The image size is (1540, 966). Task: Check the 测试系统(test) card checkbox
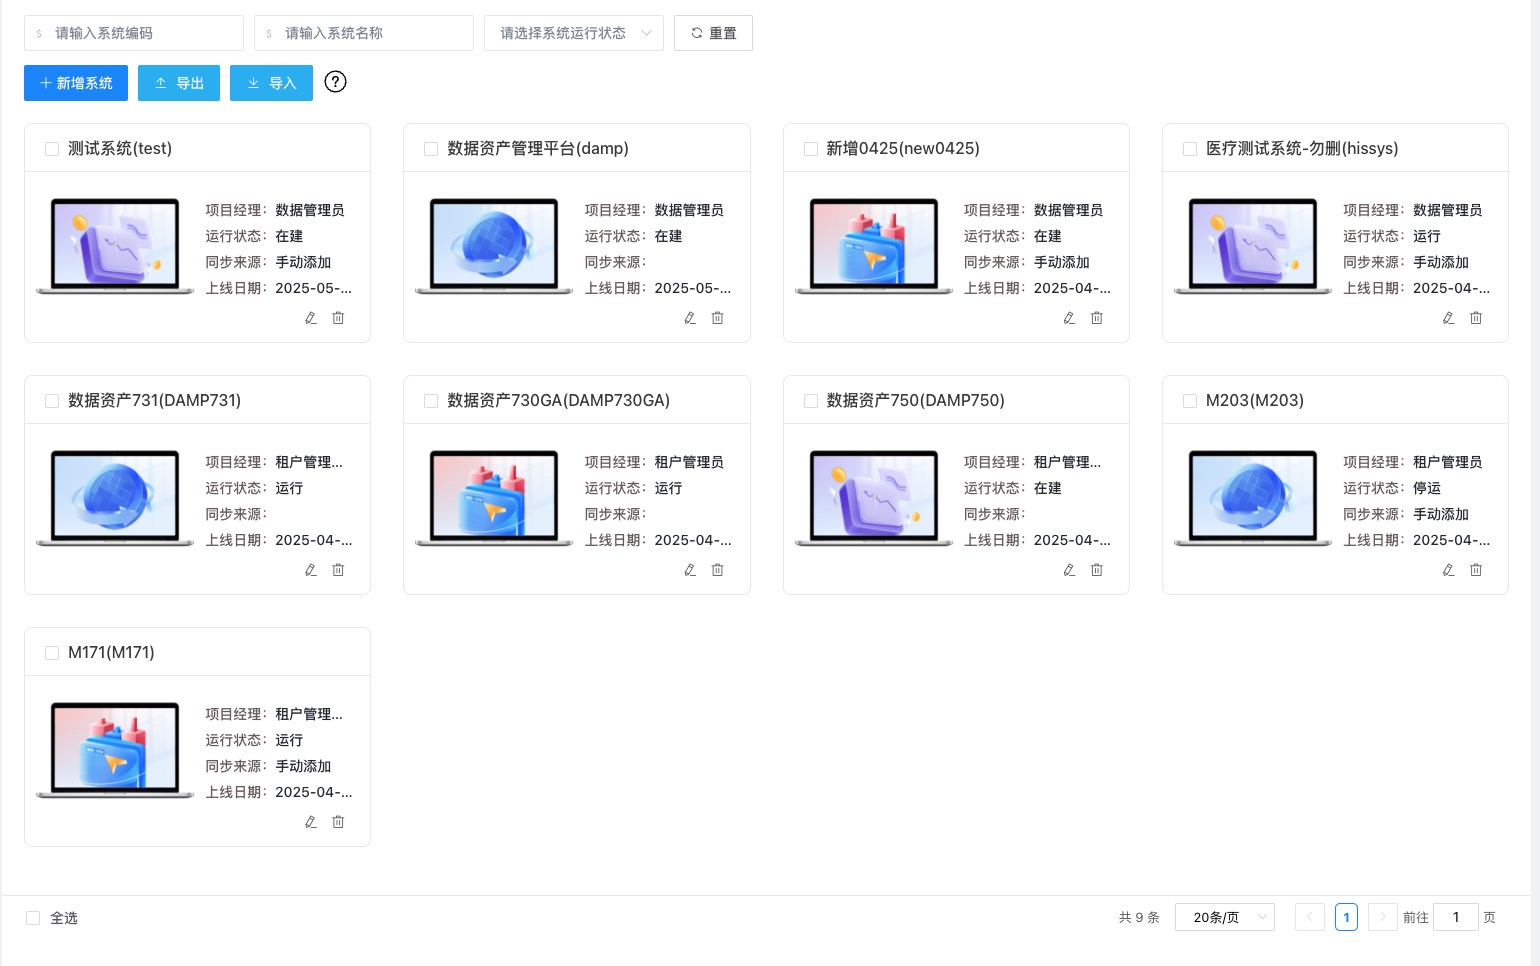52,149
